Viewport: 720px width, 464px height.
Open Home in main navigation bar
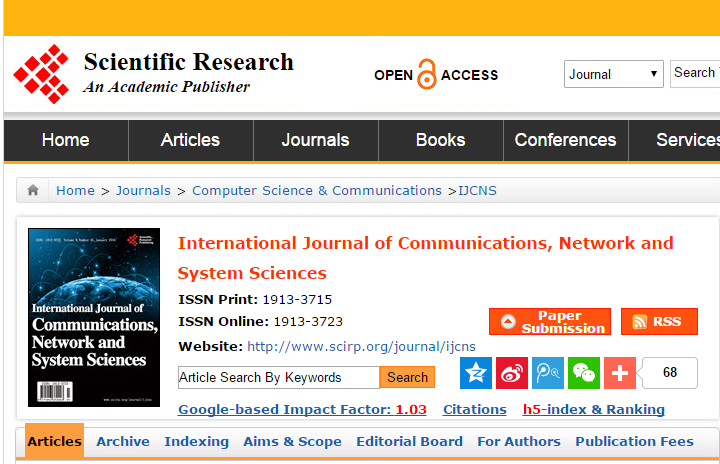pyautogui.click(x=66, y=140)
